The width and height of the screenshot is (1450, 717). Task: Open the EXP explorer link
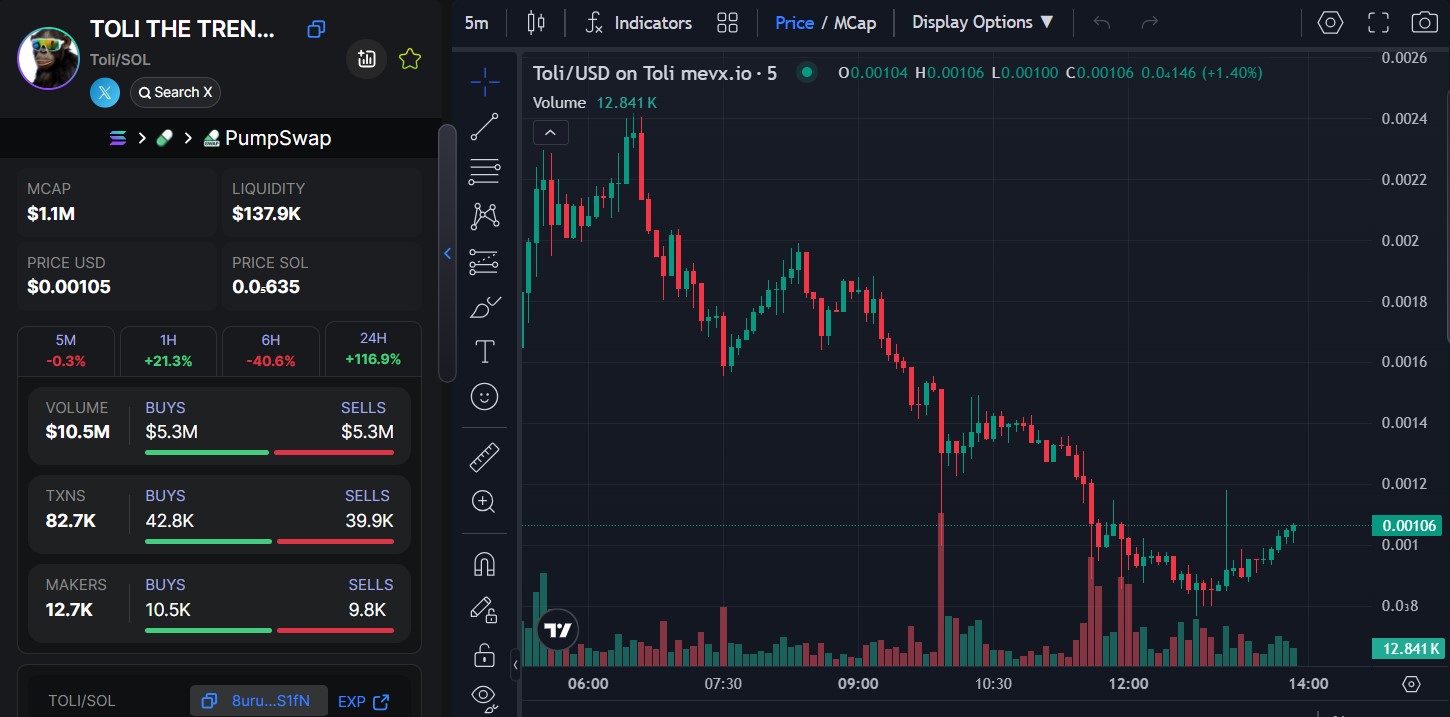363,702
